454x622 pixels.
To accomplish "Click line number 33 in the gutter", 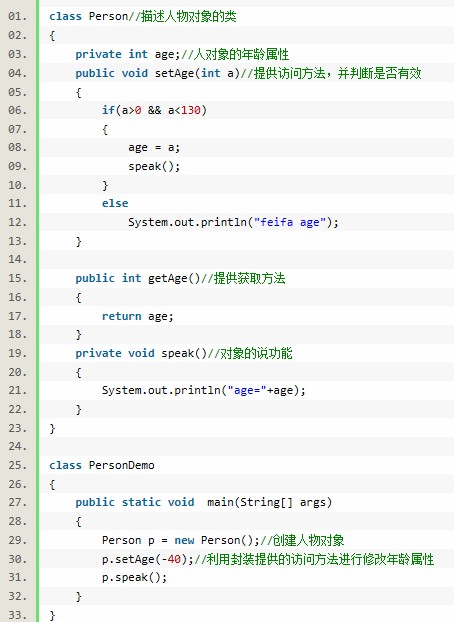I will pos(17,615).
